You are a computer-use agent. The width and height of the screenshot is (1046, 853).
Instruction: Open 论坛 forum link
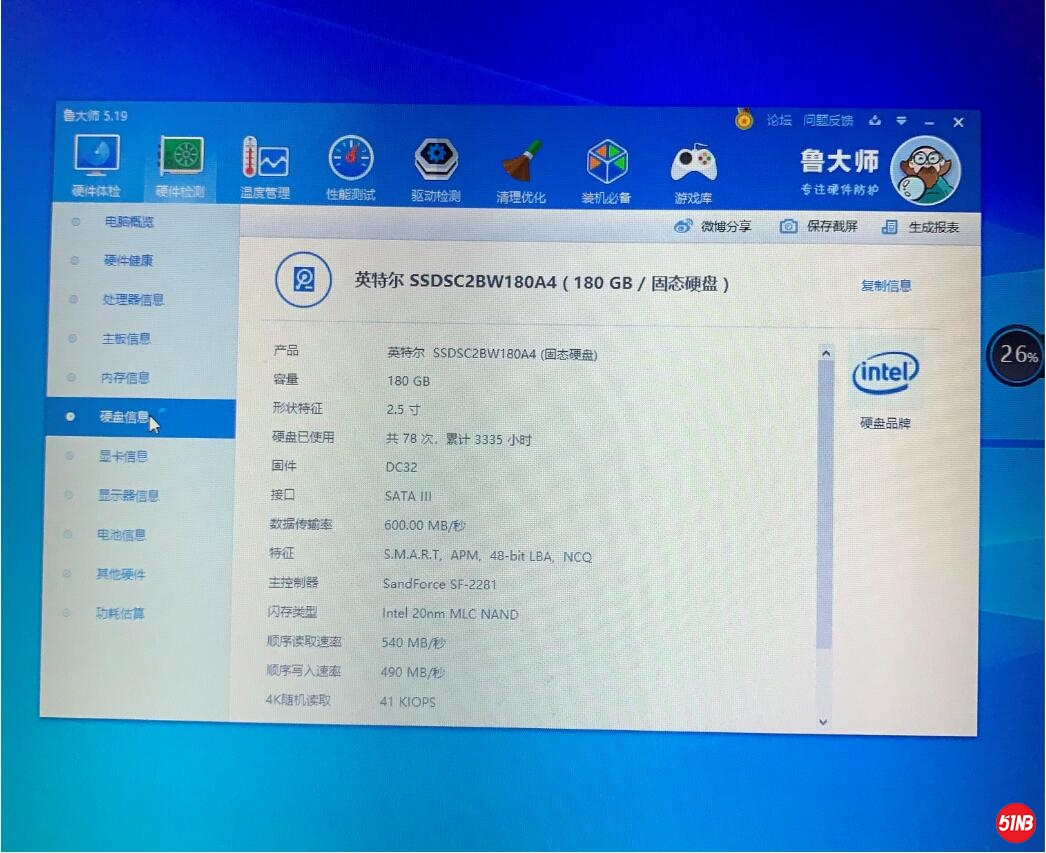[x=778, y=120]
